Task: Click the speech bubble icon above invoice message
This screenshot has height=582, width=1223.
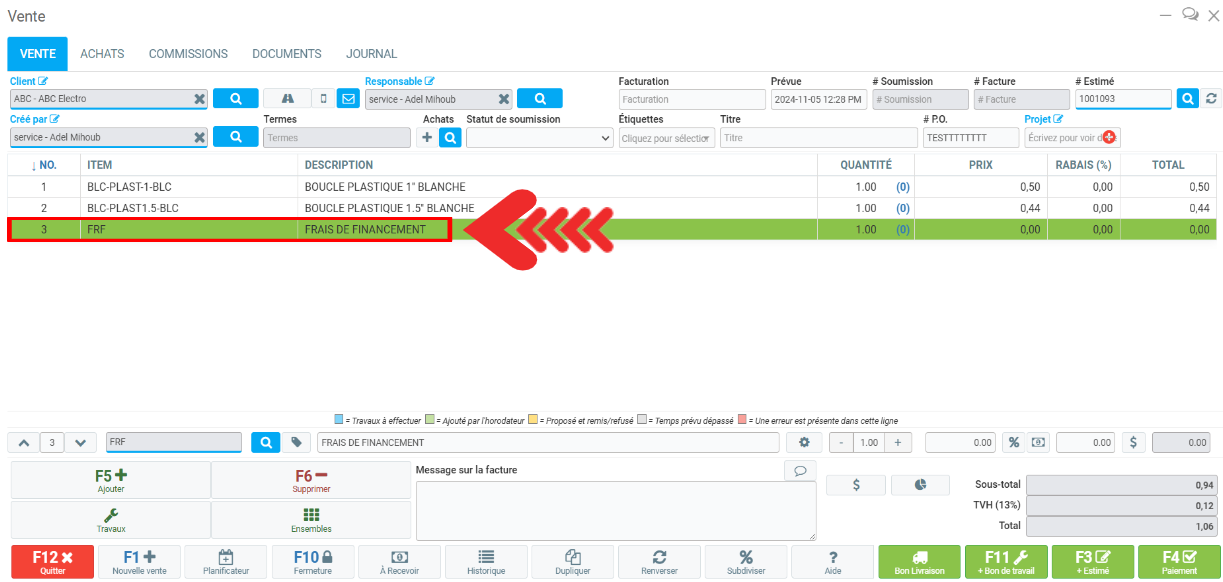Action: coord(800,470)
